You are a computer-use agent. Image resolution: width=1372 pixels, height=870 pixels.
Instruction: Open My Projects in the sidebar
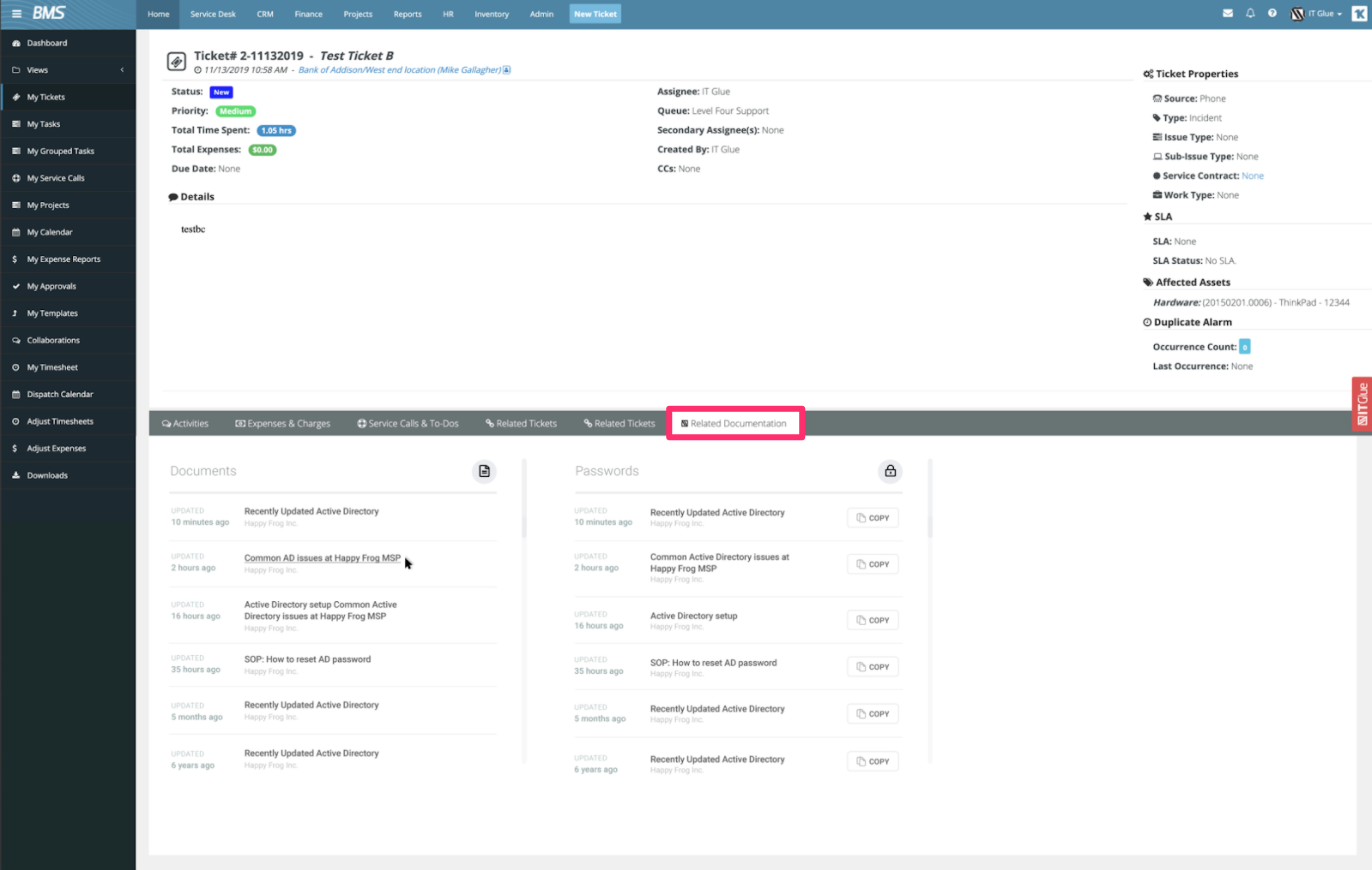tap(68, 205)
